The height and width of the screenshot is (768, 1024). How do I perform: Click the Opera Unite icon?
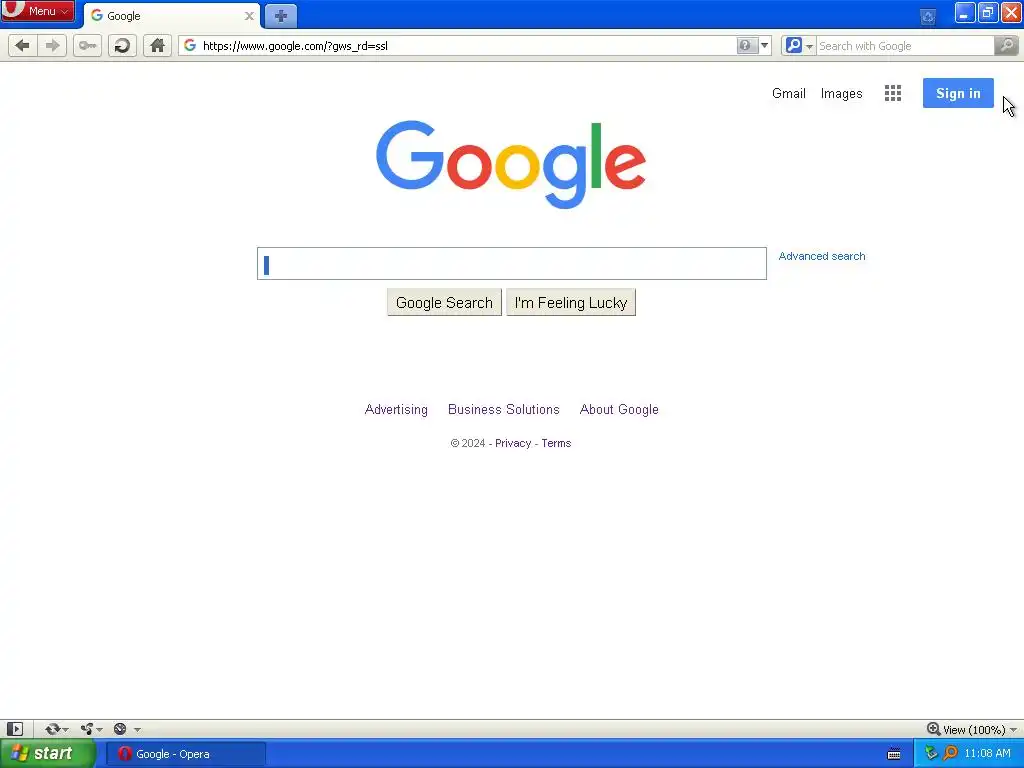tap(87, 729)
